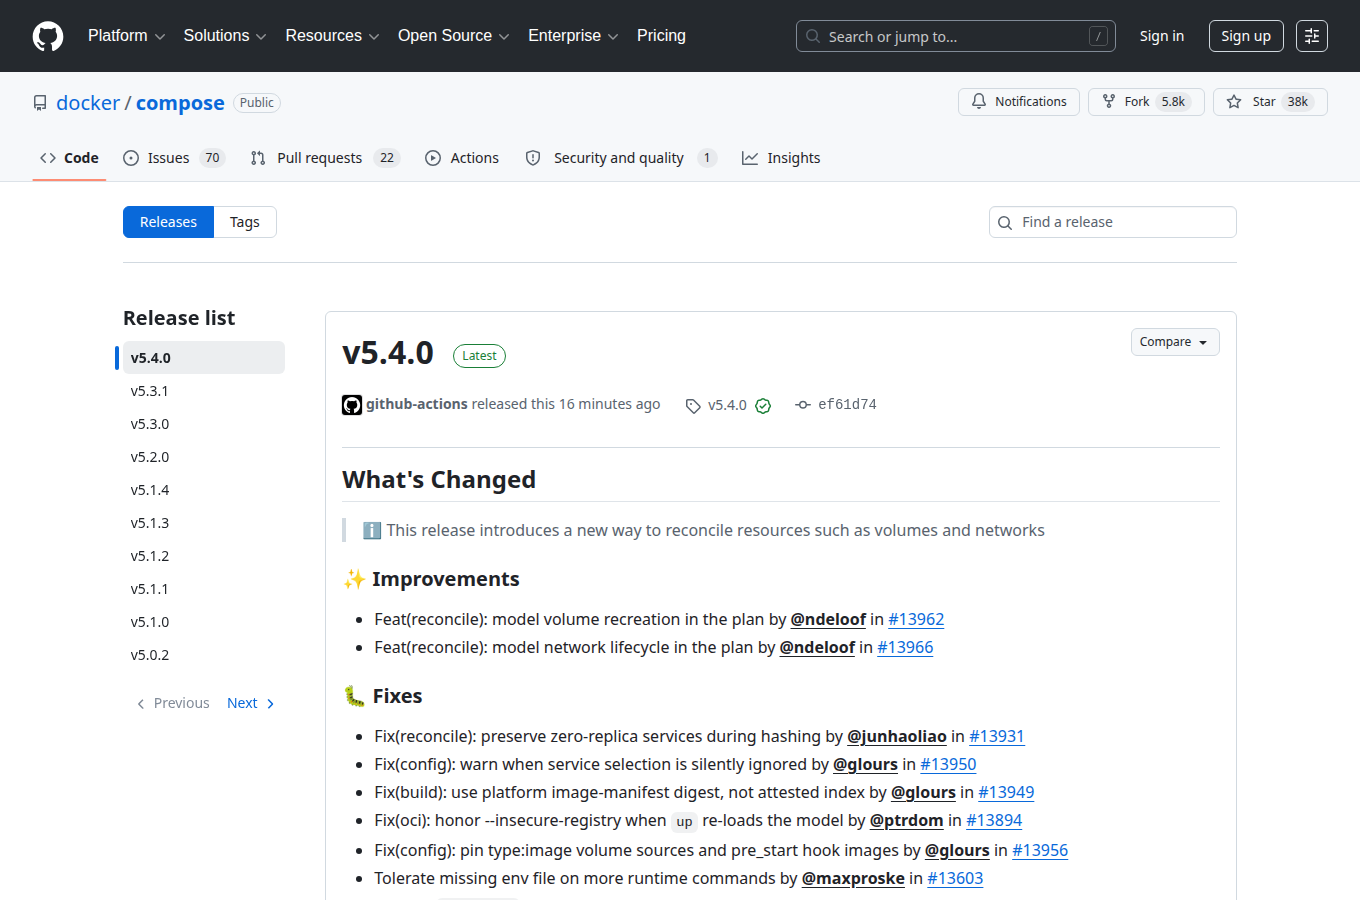Select v5.3.1 in release list
Image resolution: width=1360 pixels, height=900 pixels.
(x=204, y=391)
